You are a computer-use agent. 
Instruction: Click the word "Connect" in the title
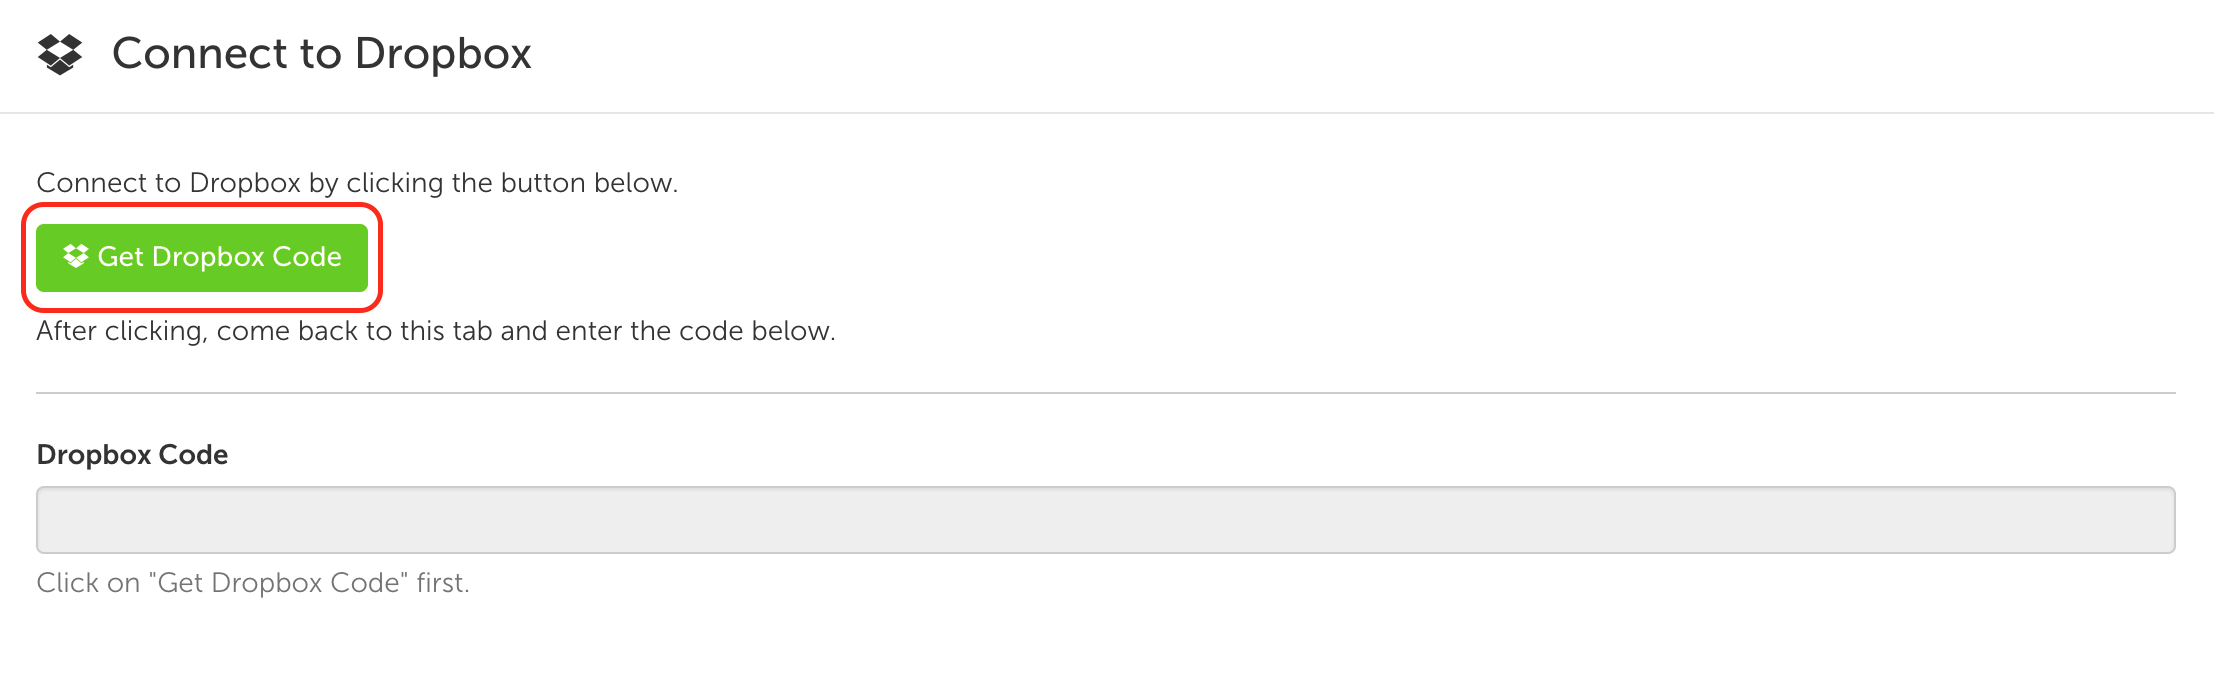(201, 54)
